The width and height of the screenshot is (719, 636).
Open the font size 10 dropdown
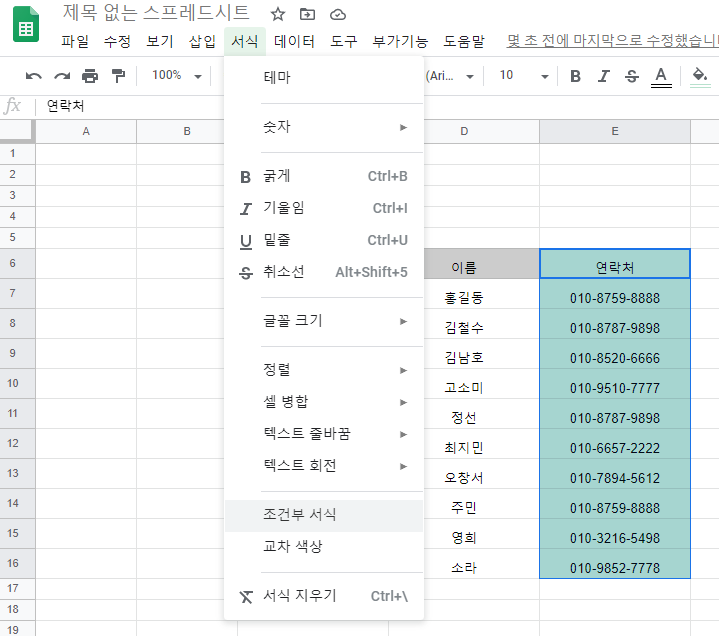coord(523,75)
